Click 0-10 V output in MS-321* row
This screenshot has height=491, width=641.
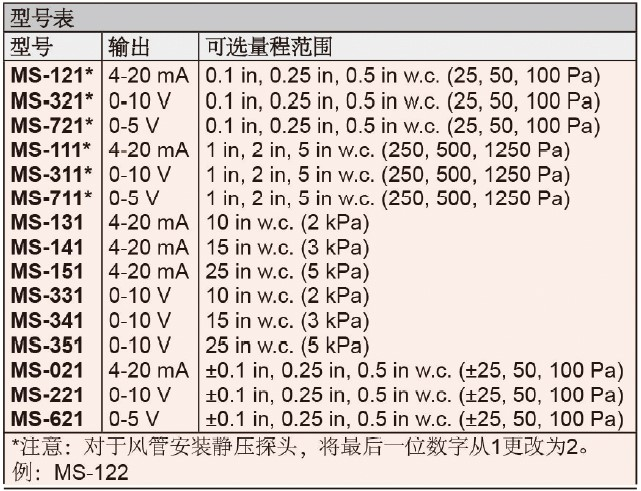click(x=139, y=101)
